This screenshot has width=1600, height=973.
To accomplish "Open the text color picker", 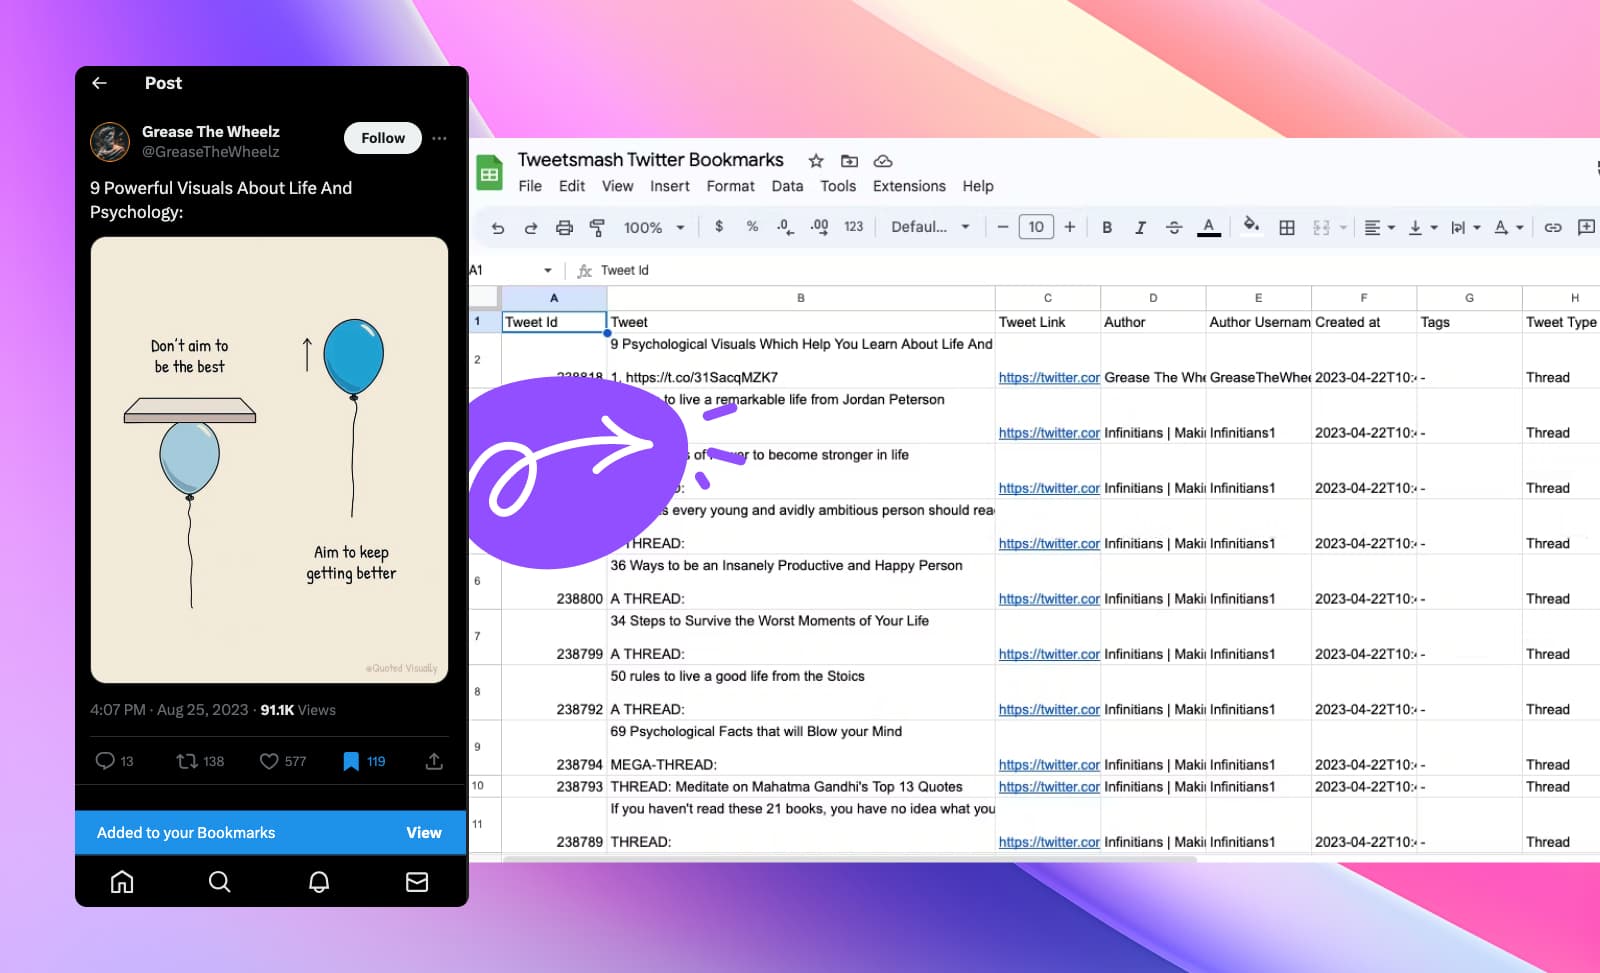I will coord(1209,228).
